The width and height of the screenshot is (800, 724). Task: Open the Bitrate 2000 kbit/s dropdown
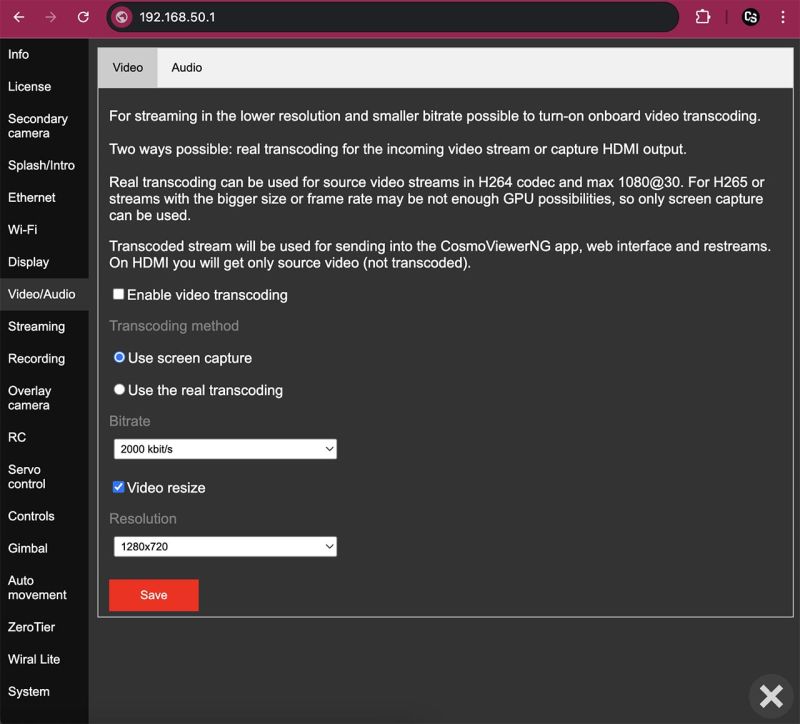[225, 449]
